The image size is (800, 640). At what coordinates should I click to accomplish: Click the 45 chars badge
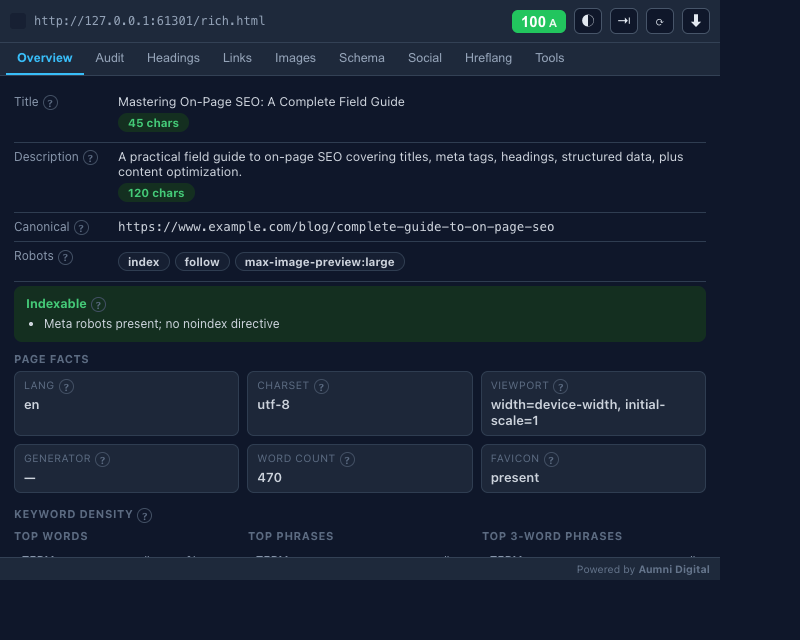click(154, 123)
